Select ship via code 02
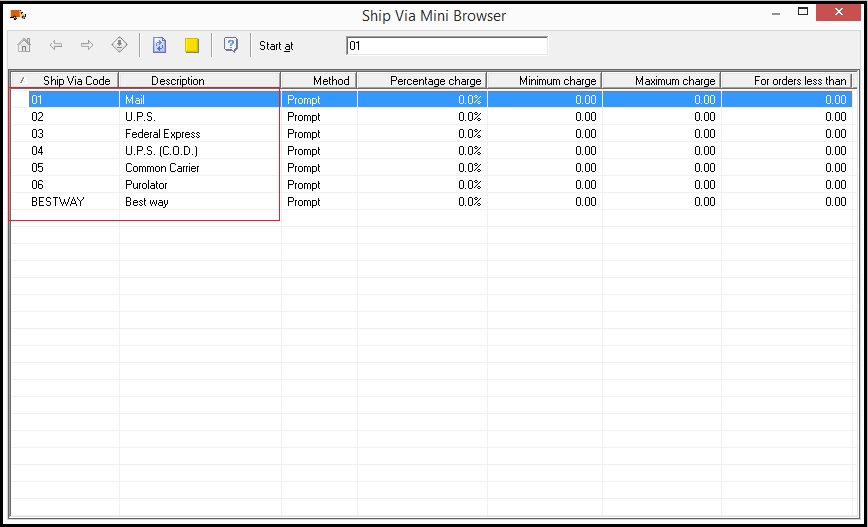 click(74, 117)
